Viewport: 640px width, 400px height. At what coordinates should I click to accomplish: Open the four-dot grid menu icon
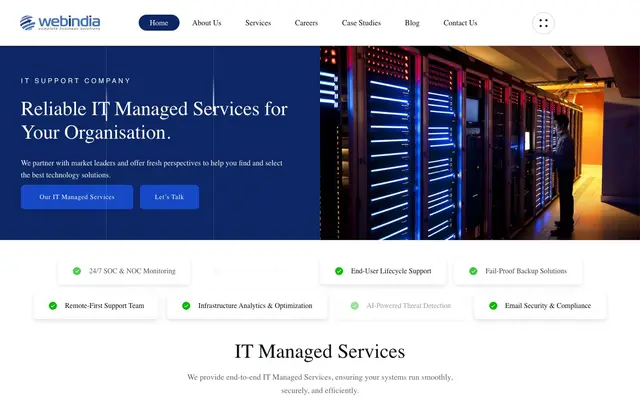point(543,23)
